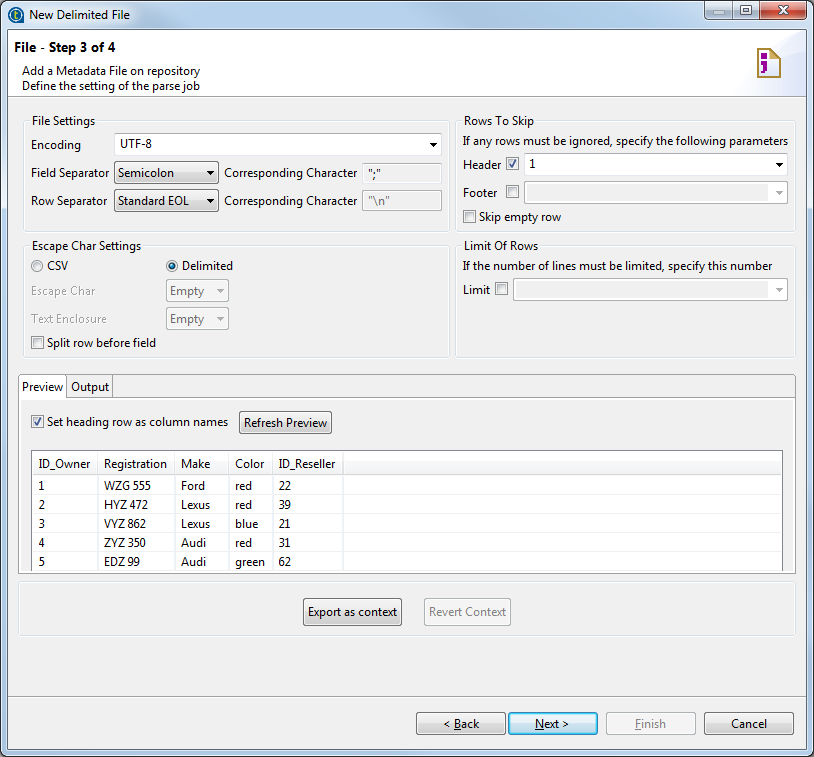Expand the Field Separator Semicolon dropdown
This screenshot has width=814, height=757.
coord(210,173)
